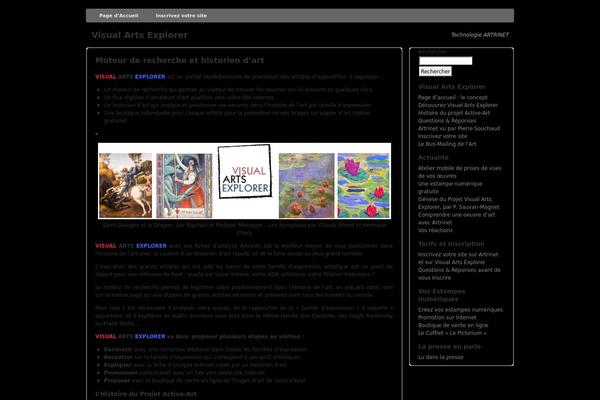Open the Vos réactions link
The width and height of the screenshot is (600, 400).
(435, 230)
